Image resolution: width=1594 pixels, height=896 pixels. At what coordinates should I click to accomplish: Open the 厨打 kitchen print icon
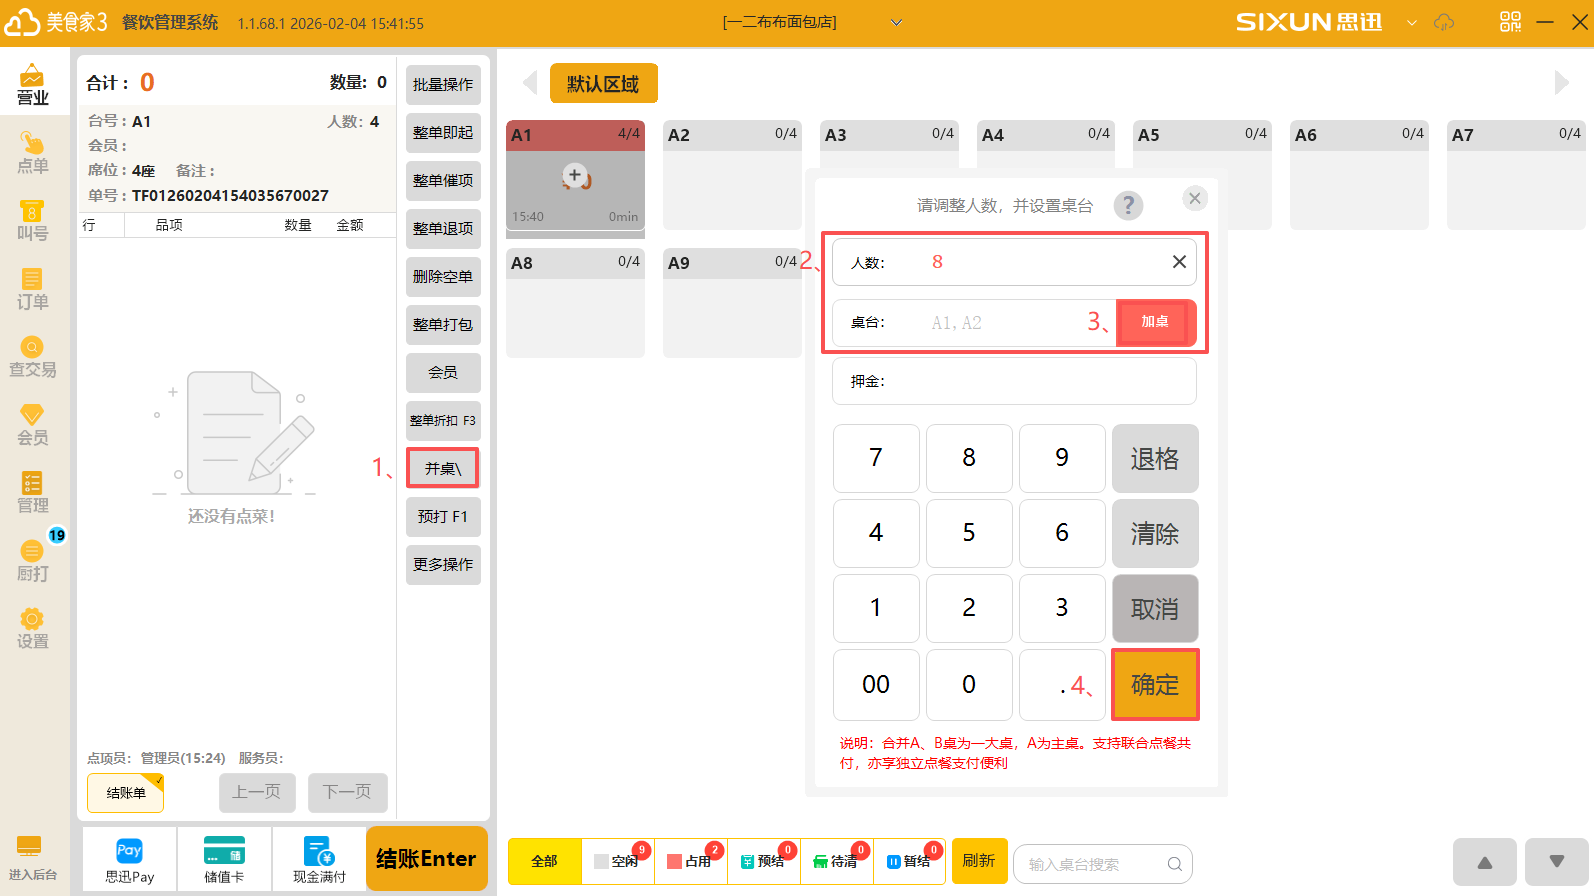(32, 561)
